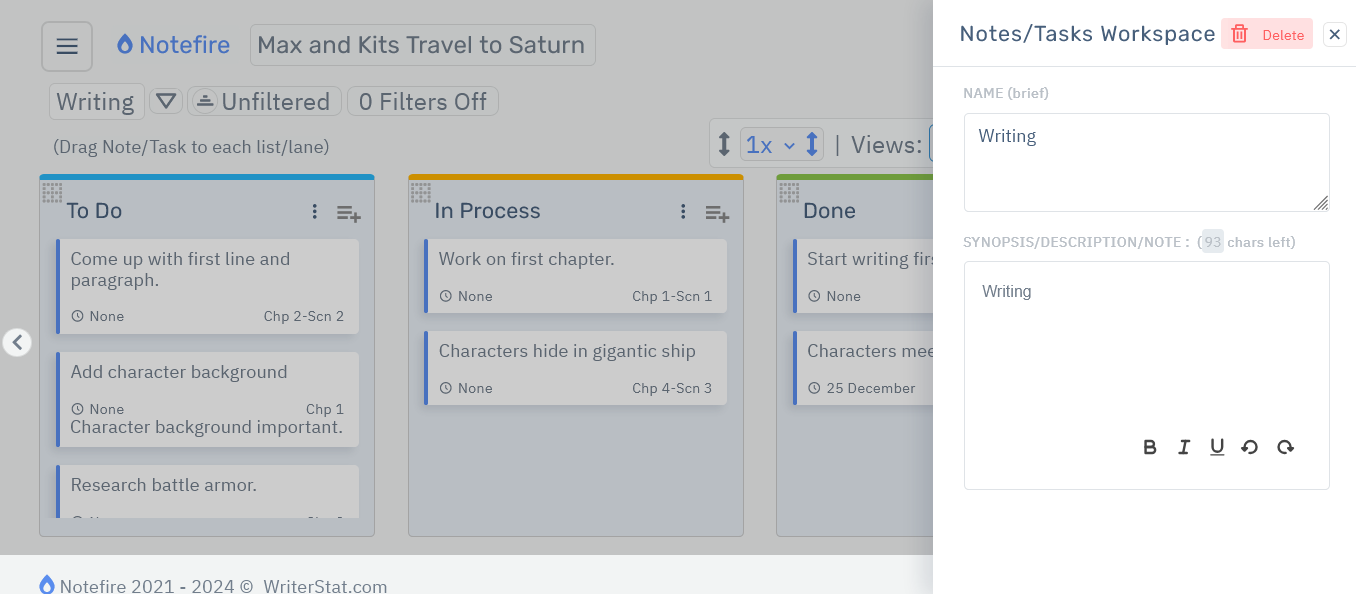Undo changes in the synopsis editor
The height and width of the screenshot is (594, 1357).
coord(1249,447)
